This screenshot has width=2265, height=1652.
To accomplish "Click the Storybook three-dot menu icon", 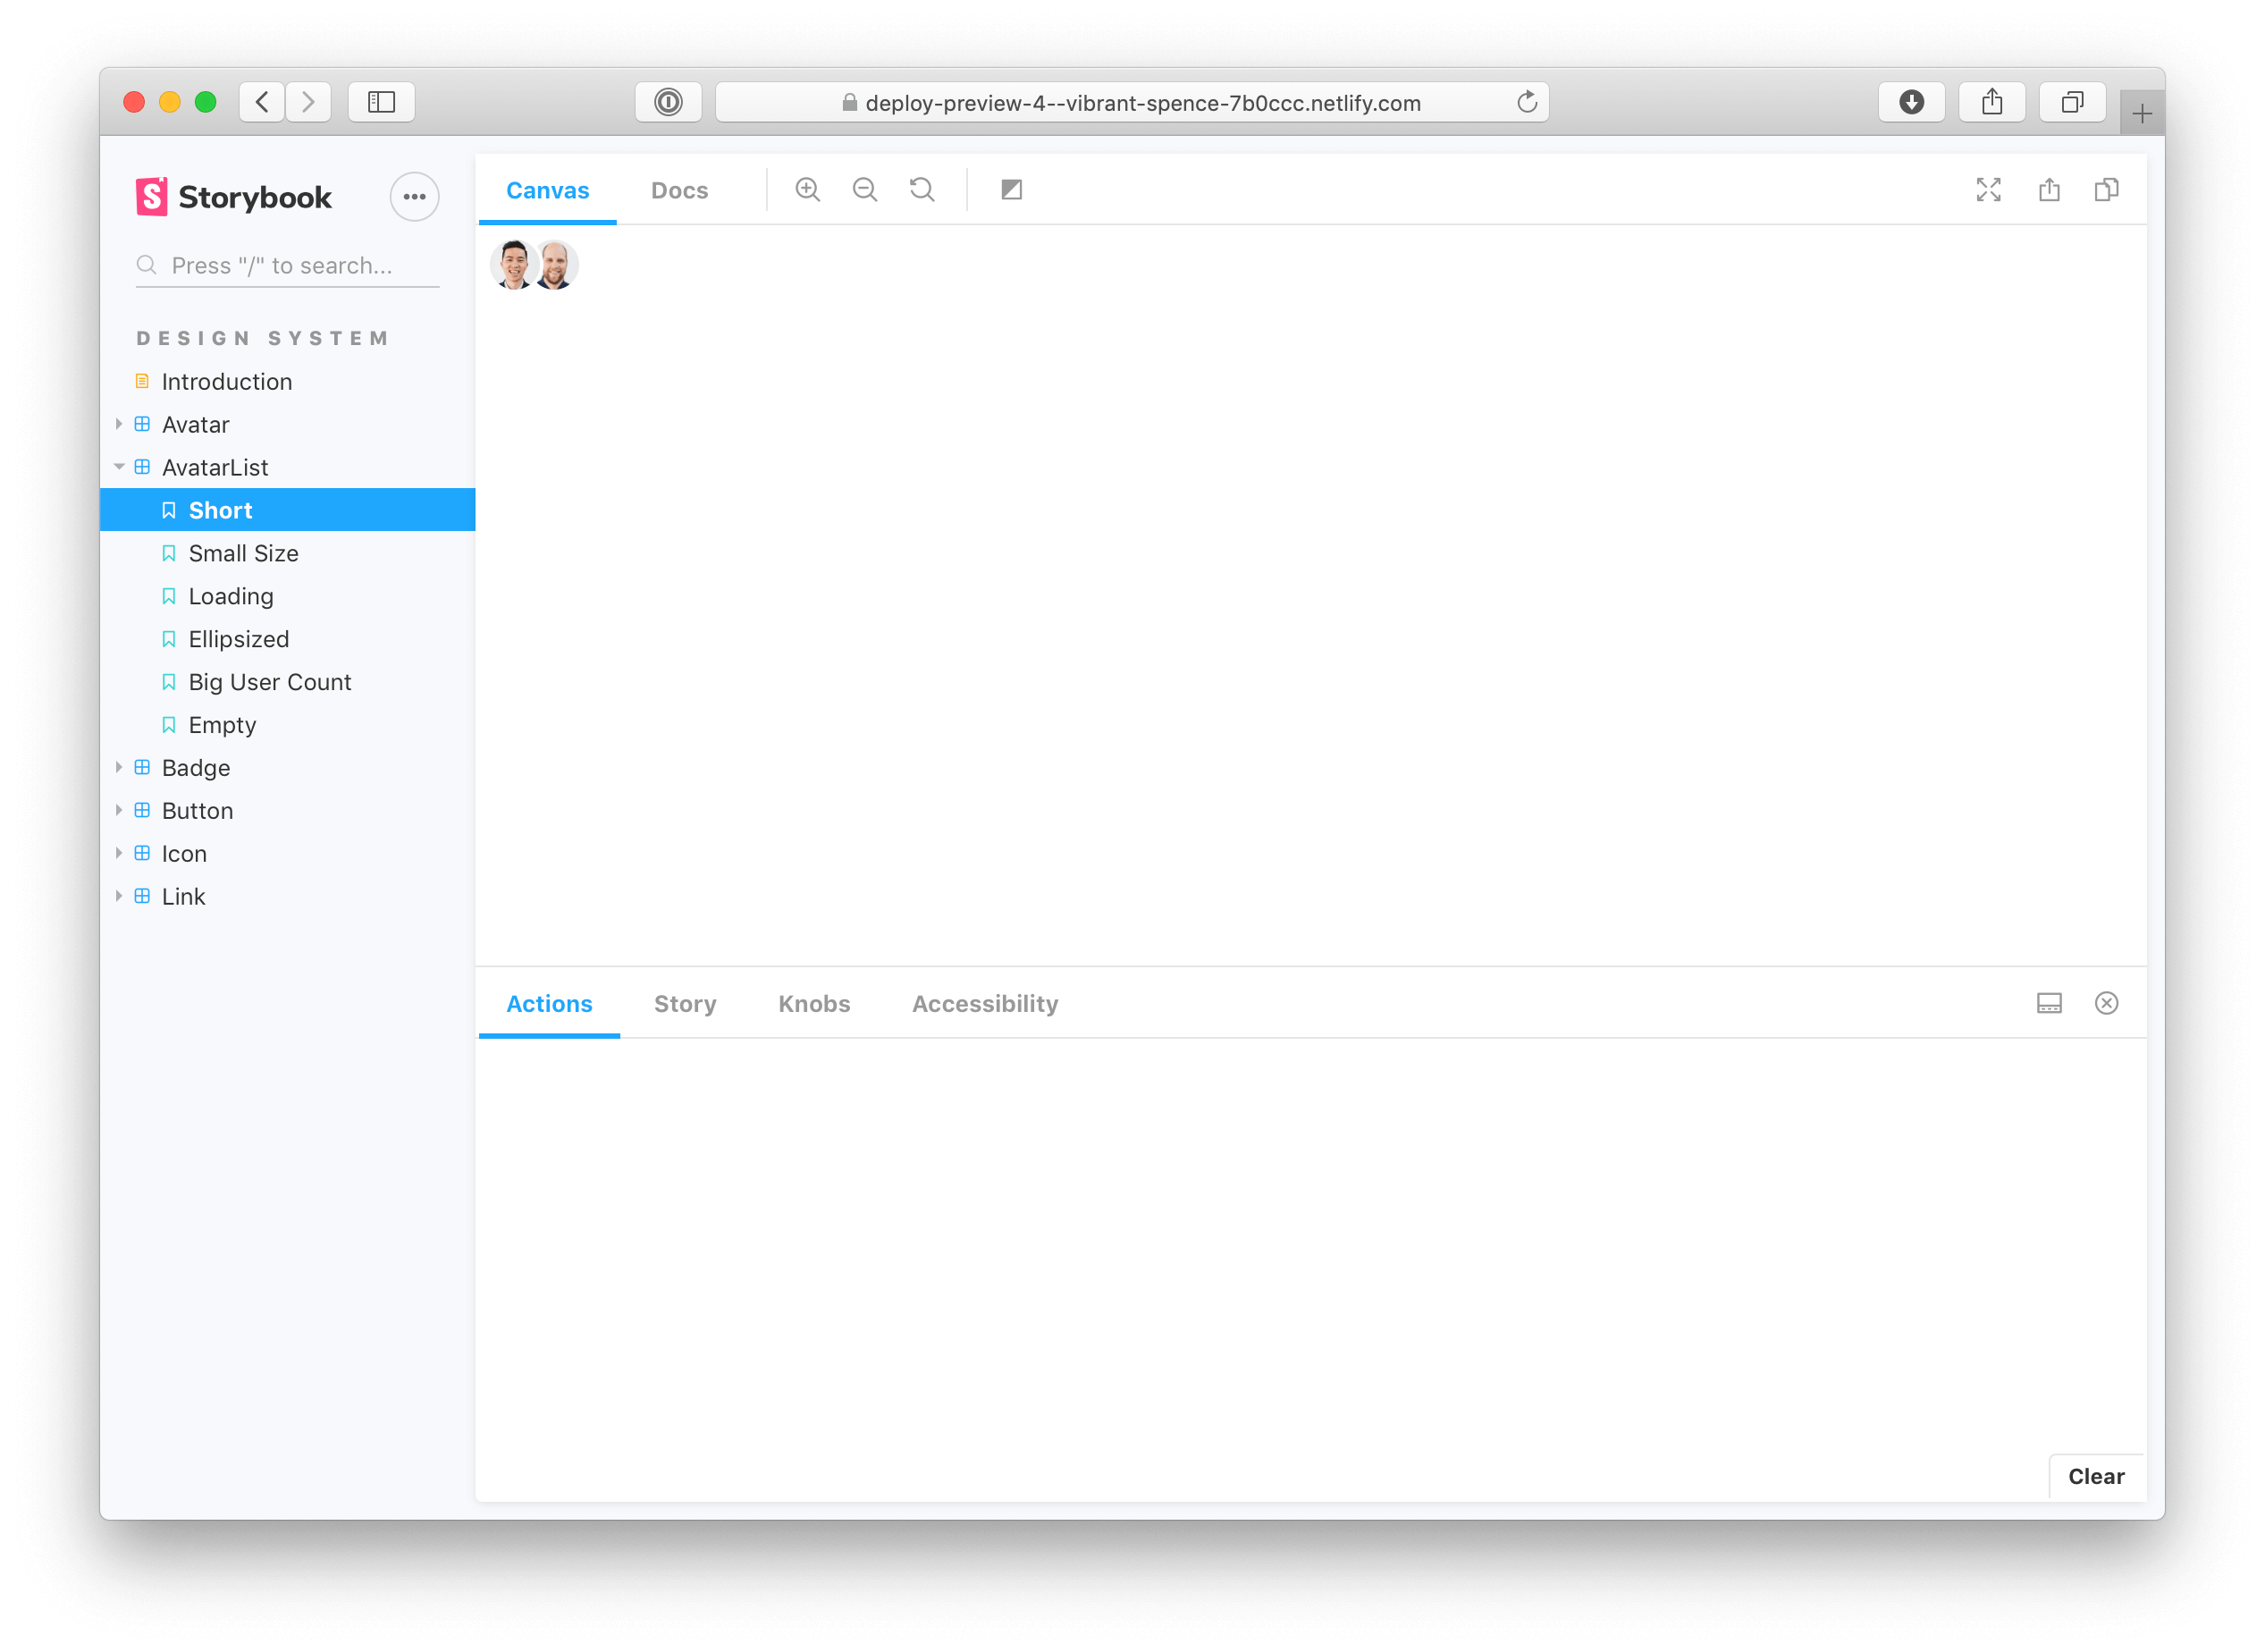I will point(415,197).
